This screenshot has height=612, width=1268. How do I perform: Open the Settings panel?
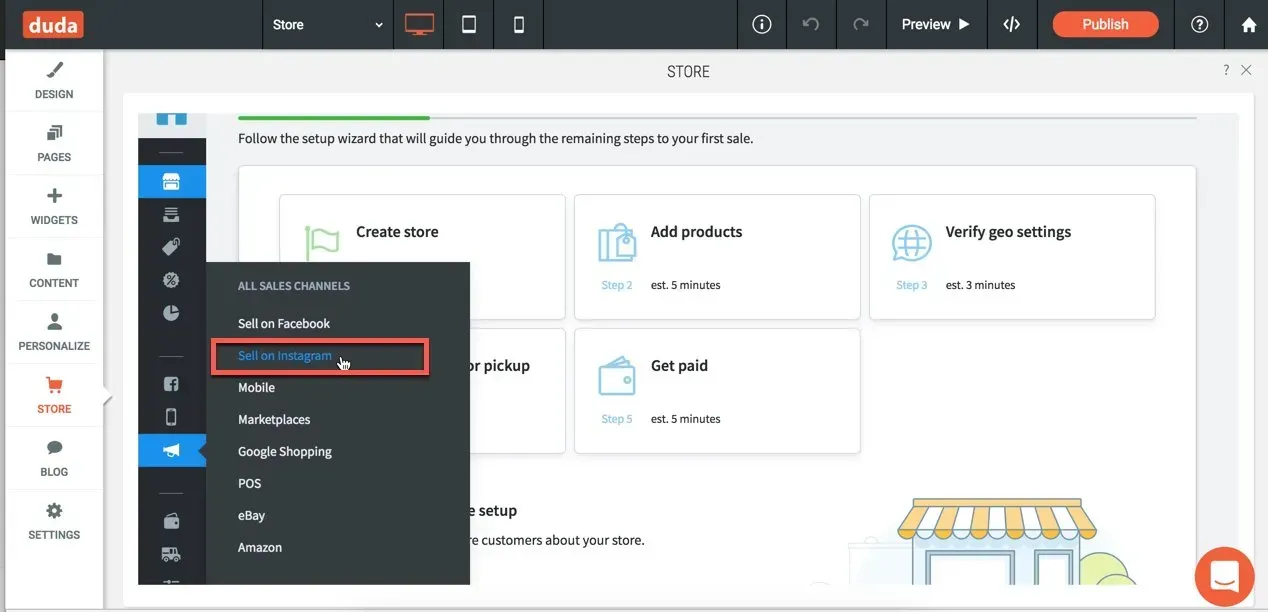[54, 522]
